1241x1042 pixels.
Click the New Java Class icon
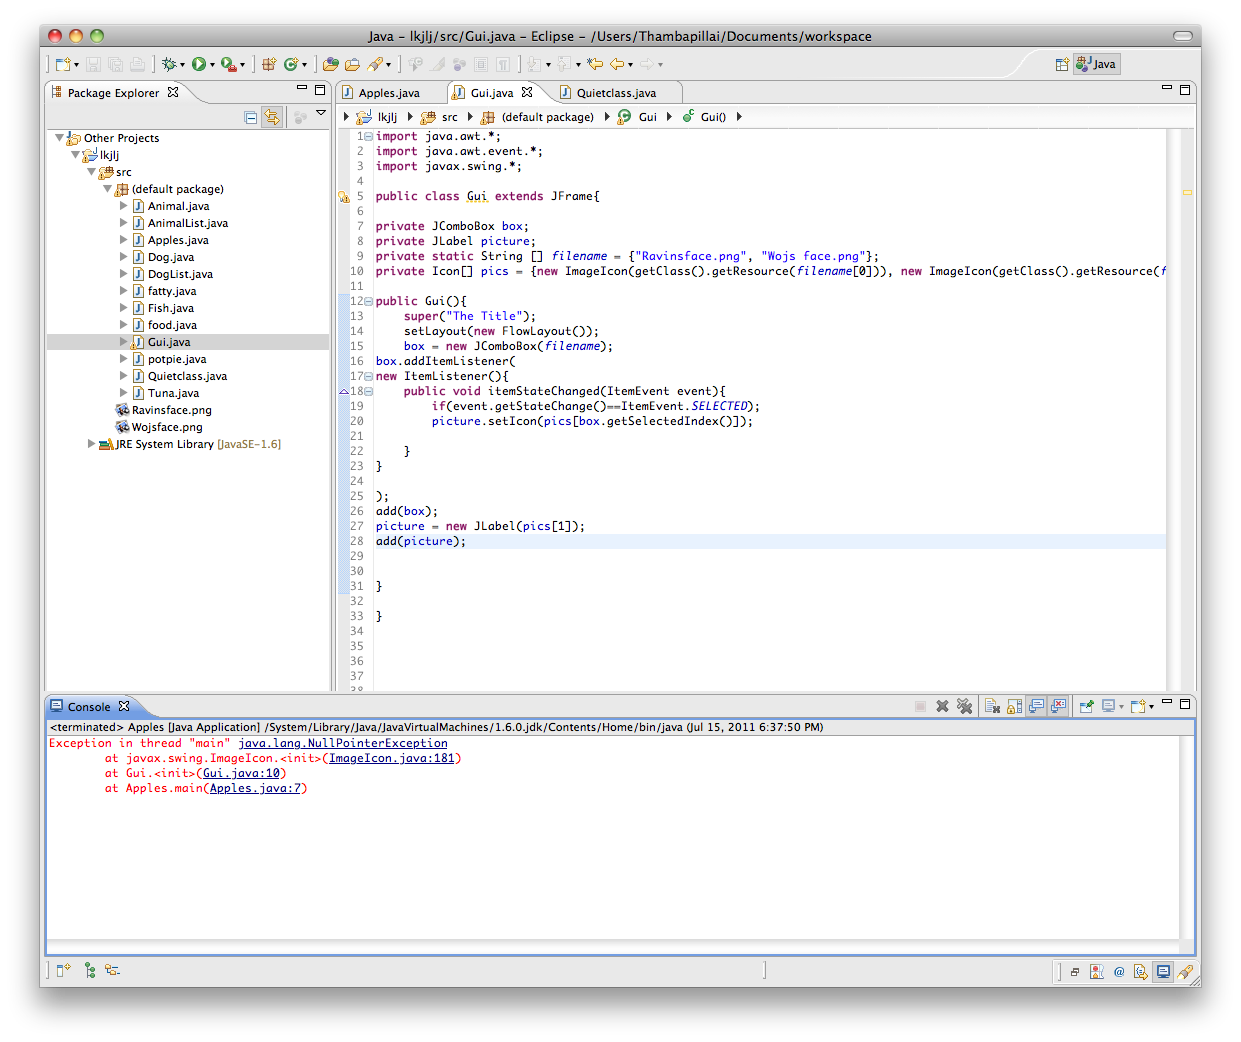coord(291,64)
